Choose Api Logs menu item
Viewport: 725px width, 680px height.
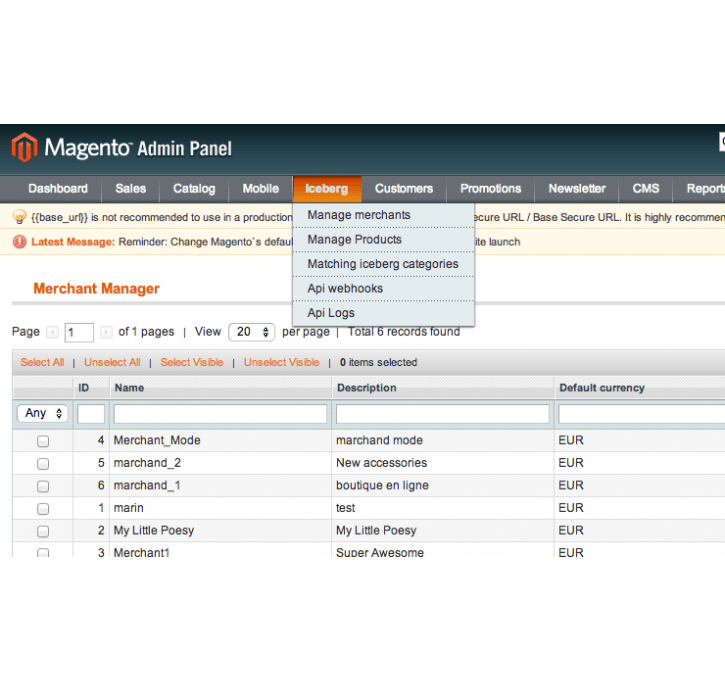[383, 313]
